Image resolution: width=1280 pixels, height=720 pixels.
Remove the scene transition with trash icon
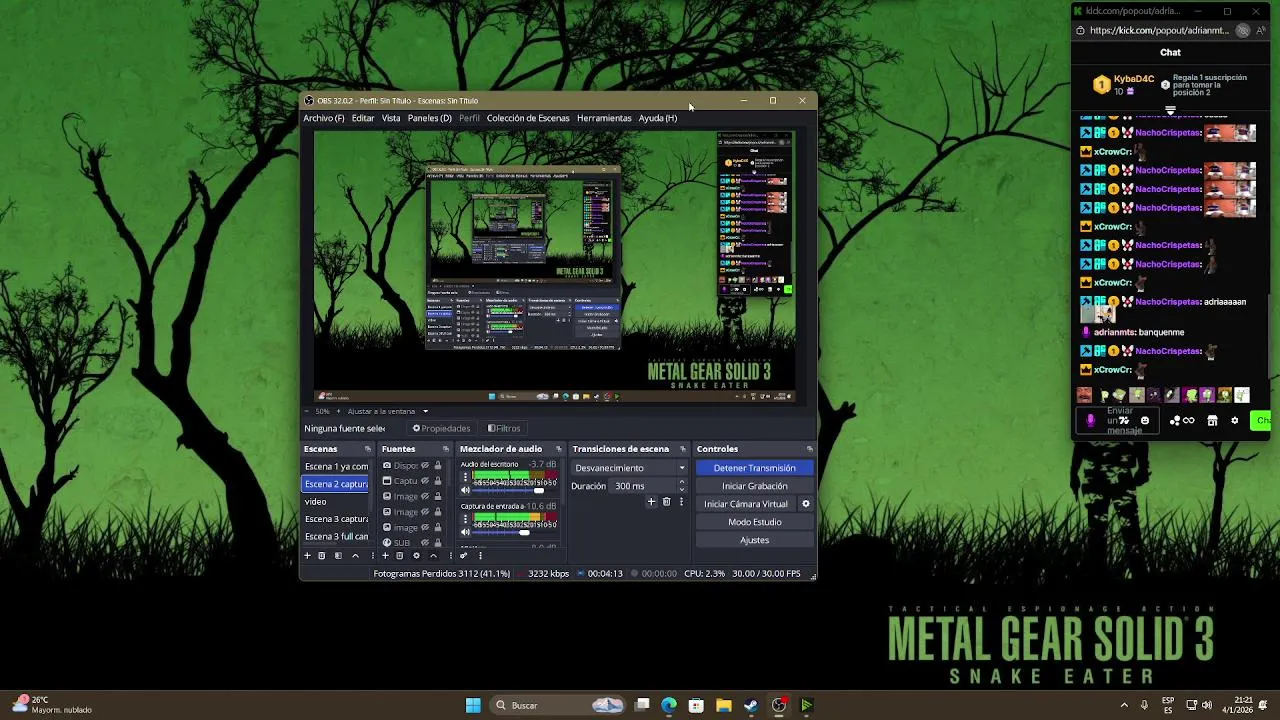[x=666, y=502]
